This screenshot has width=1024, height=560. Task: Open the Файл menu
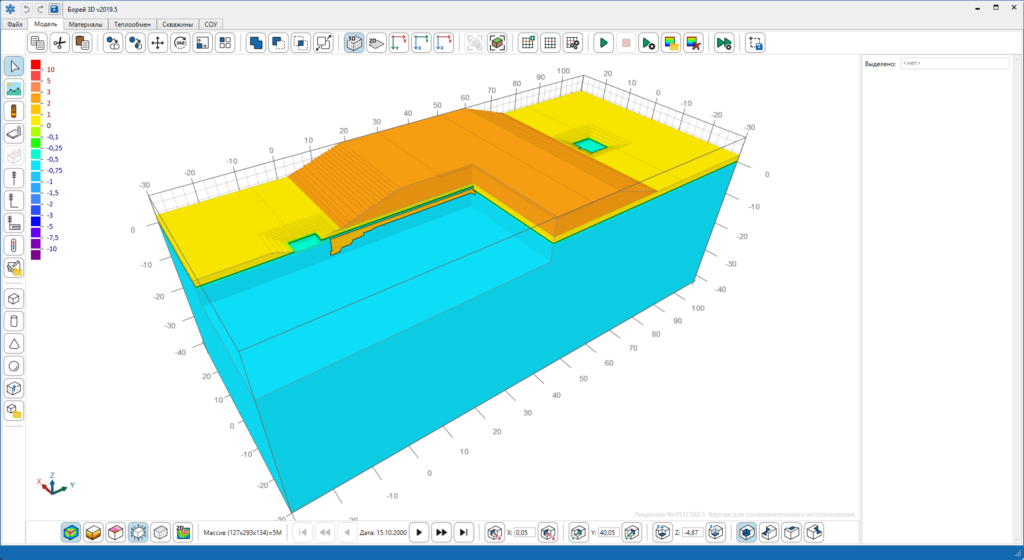tap(14, 24)
